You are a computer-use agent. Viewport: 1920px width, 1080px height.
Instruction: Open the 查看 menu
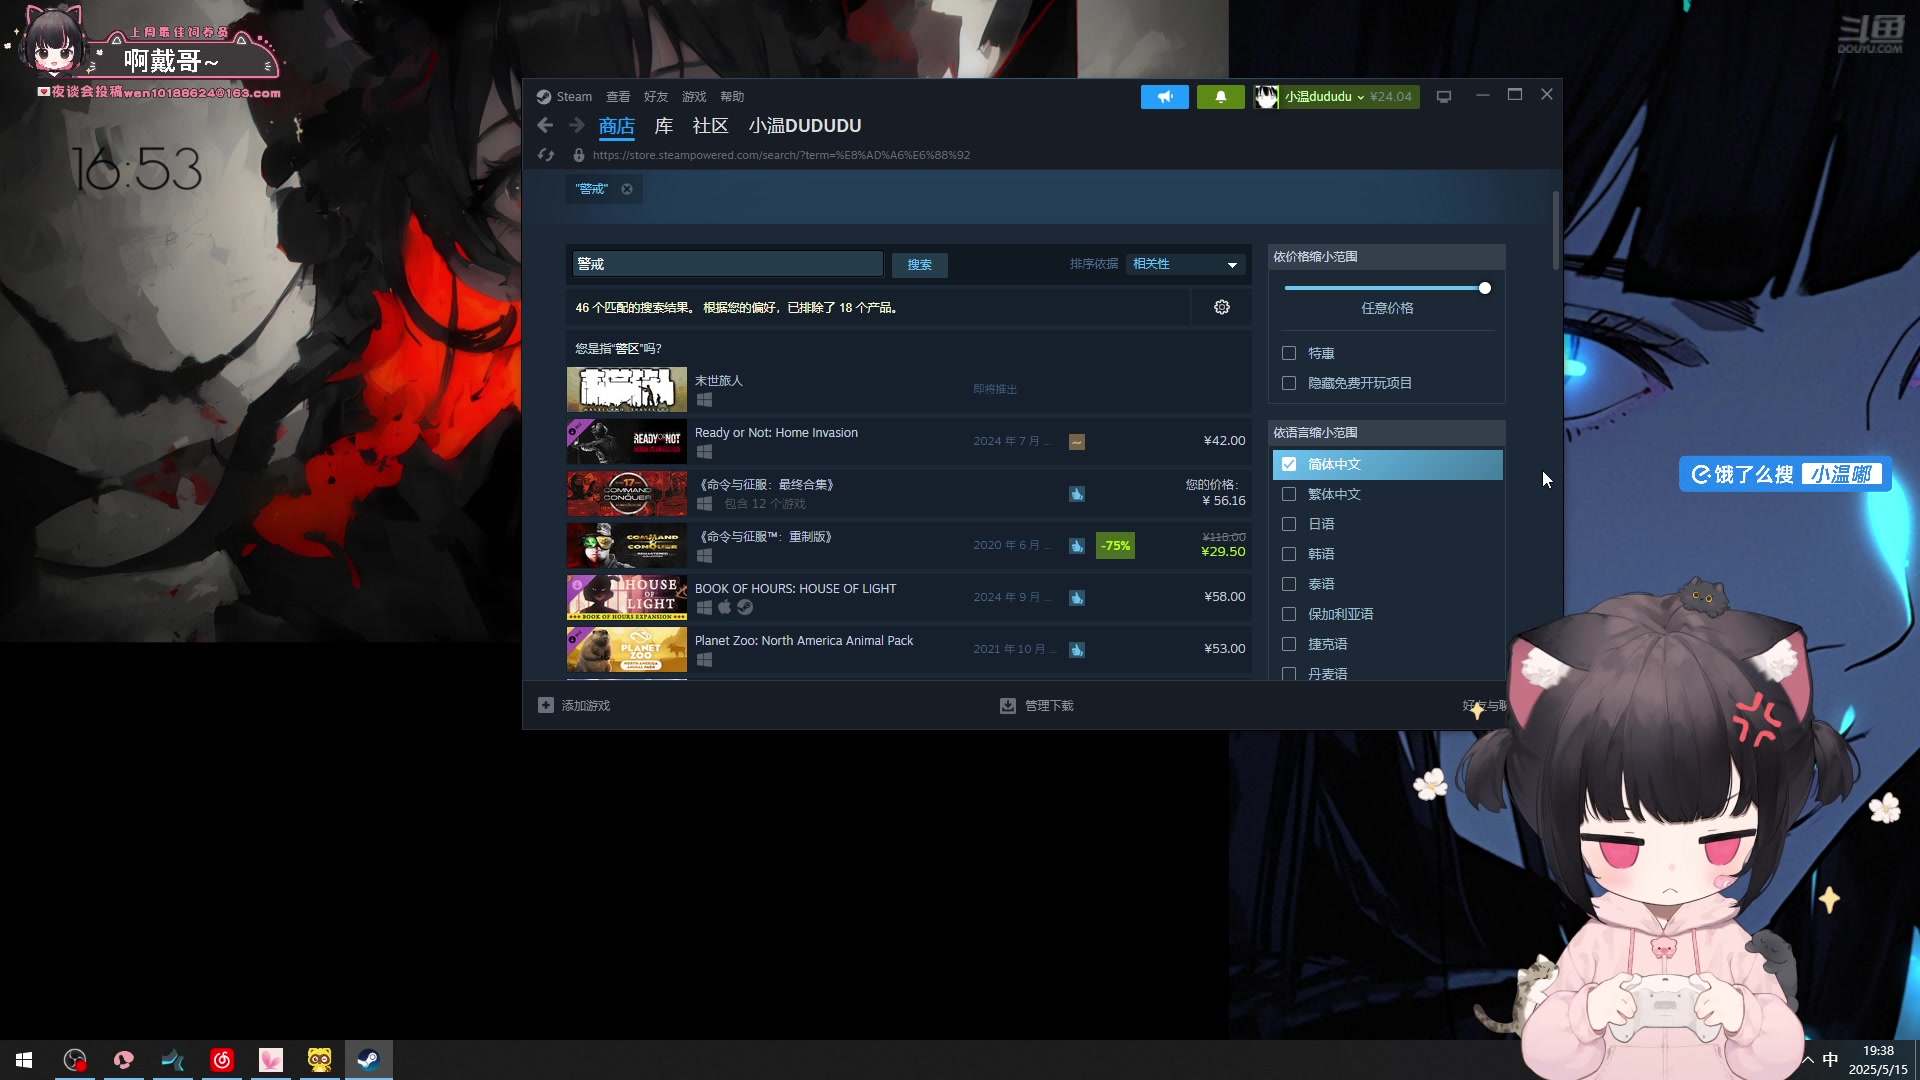(x=618, y=97)
